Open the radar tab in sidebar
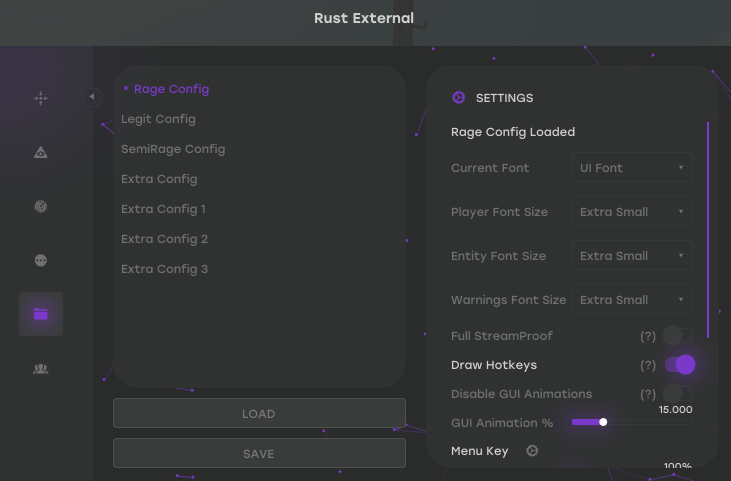Screen dimensions: 731x481 click(41, 206)
